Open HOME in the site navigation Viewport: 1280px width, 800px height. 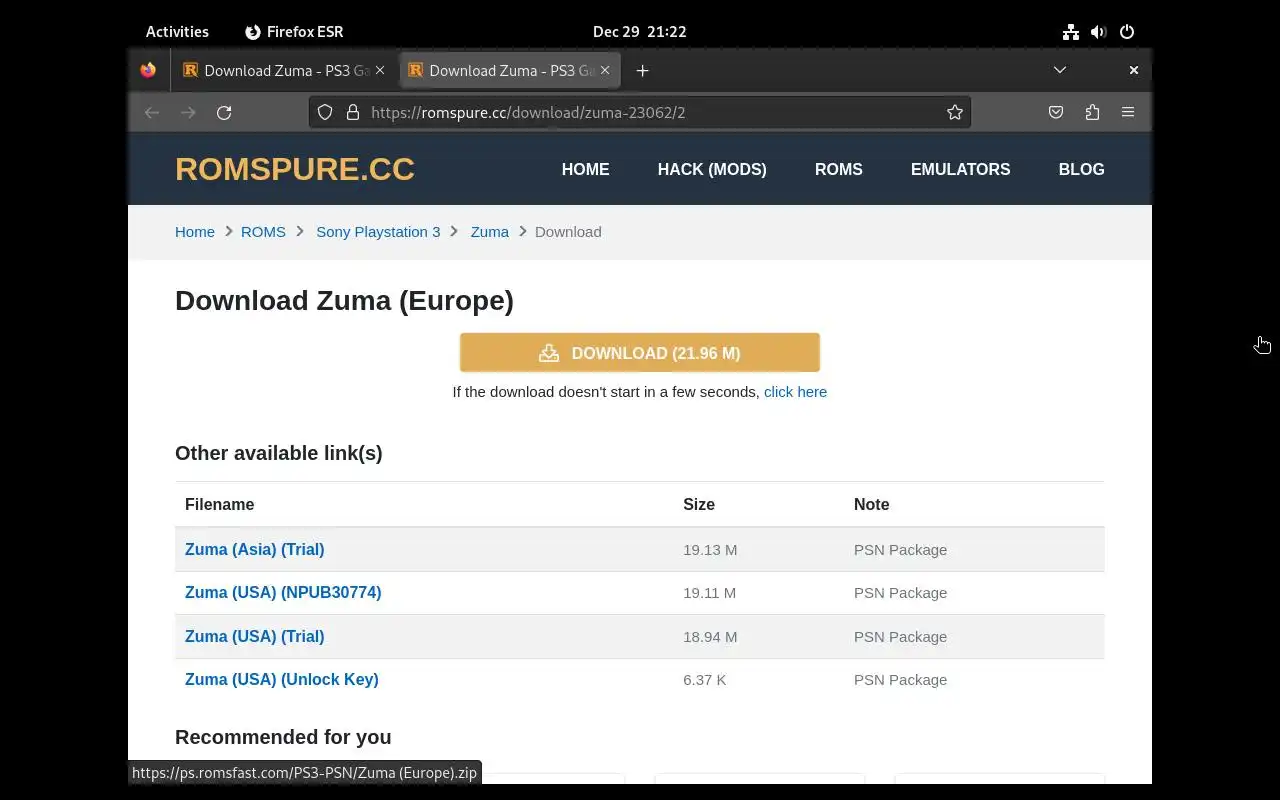click(585, 169)
